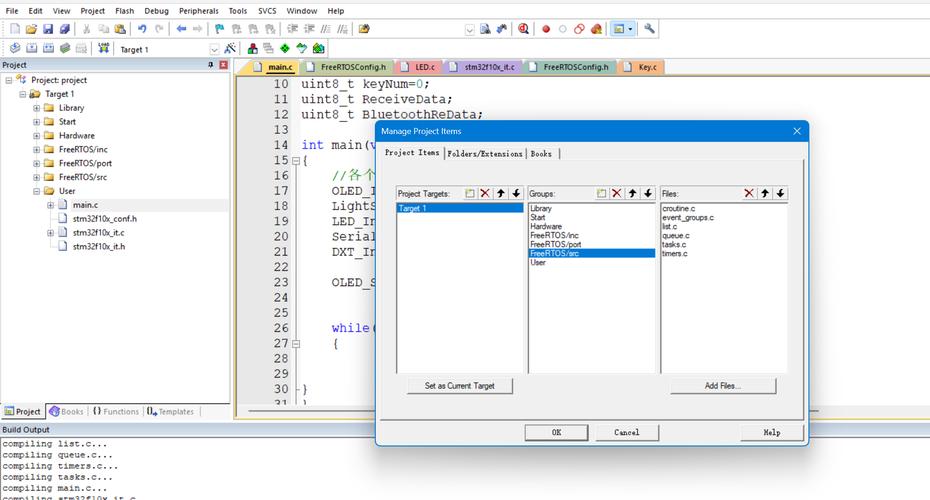The image size is (930, 500).
Task: Open the Flash menu
Action: (125, 11)
